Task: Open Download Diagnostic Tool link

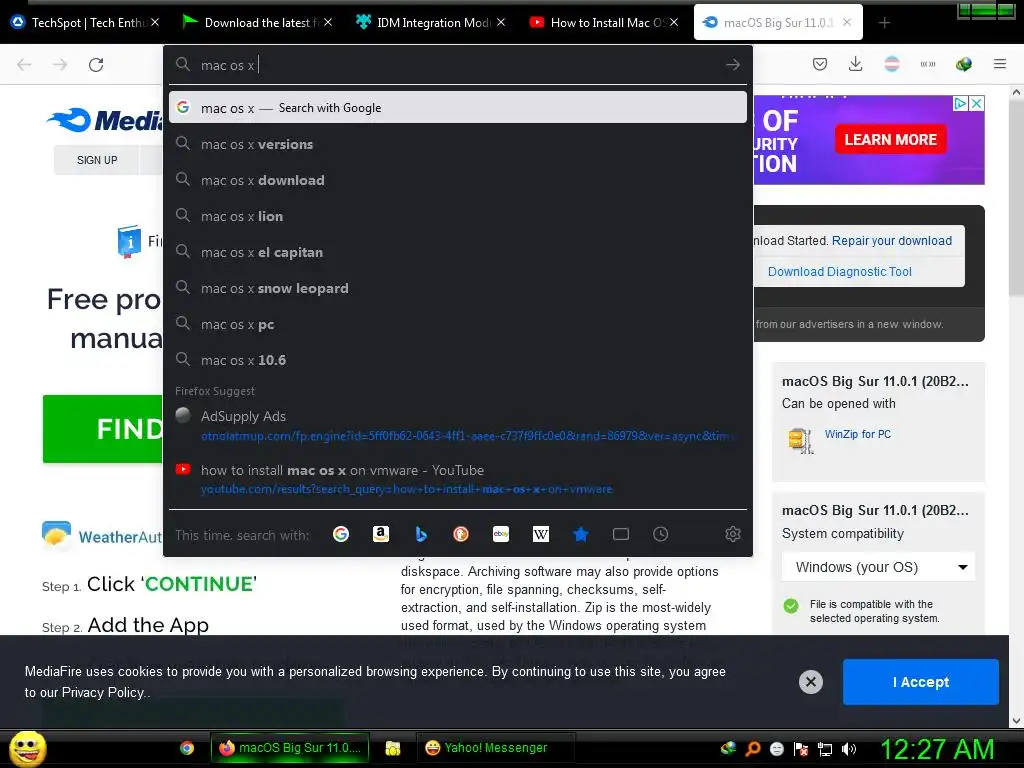Action: coord(840,272)
